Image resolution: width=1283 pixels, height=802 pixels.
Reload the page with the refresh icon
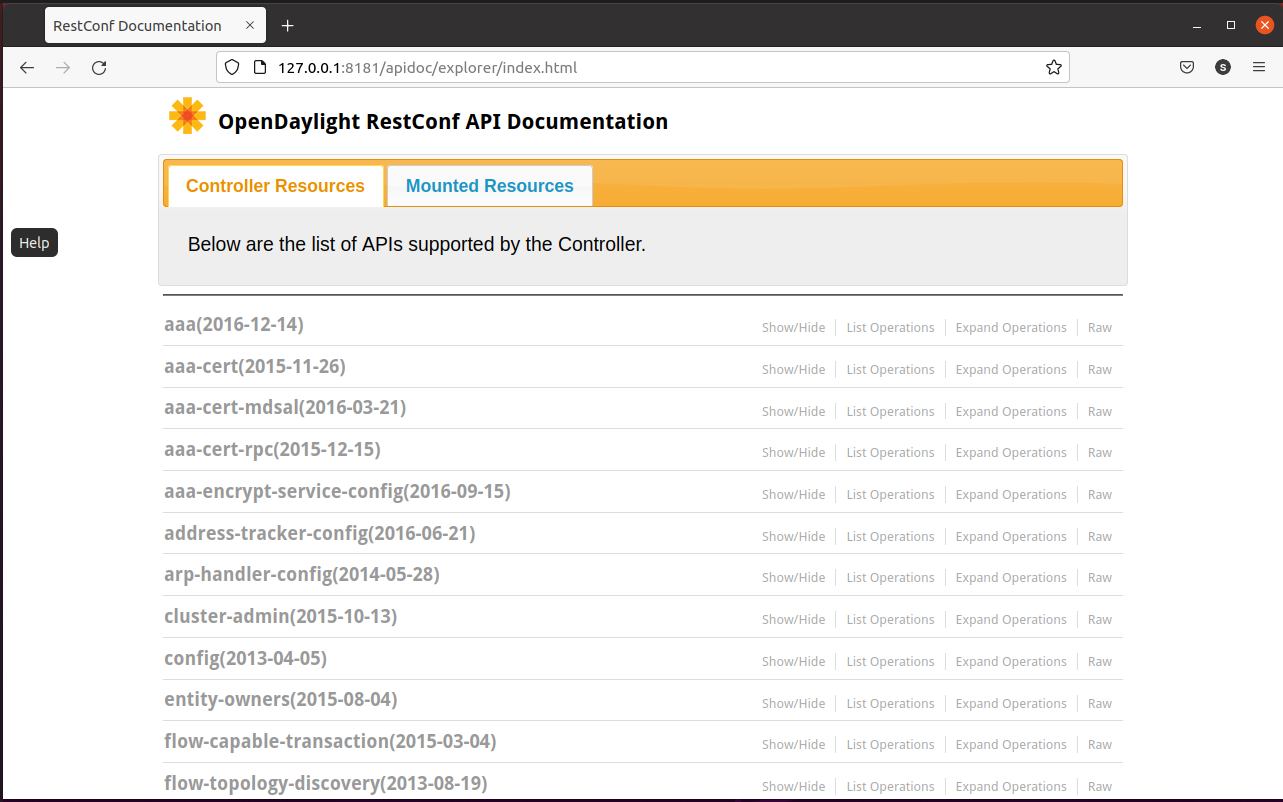(x=99, y=68)
